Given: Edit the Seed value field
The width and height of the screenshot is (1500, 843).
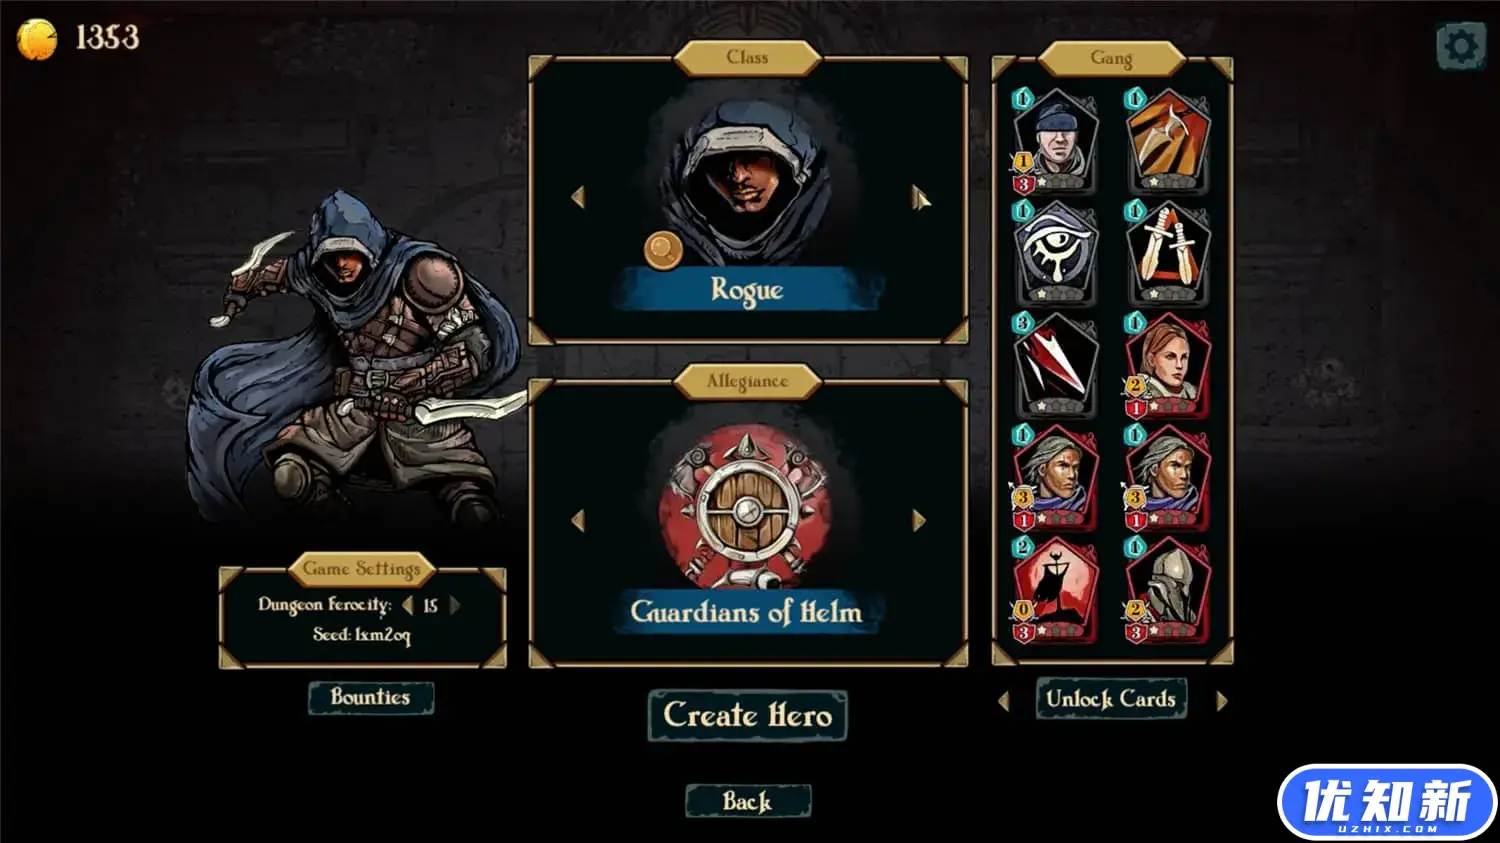Looking at the screenshot, I should click(362, 635).
